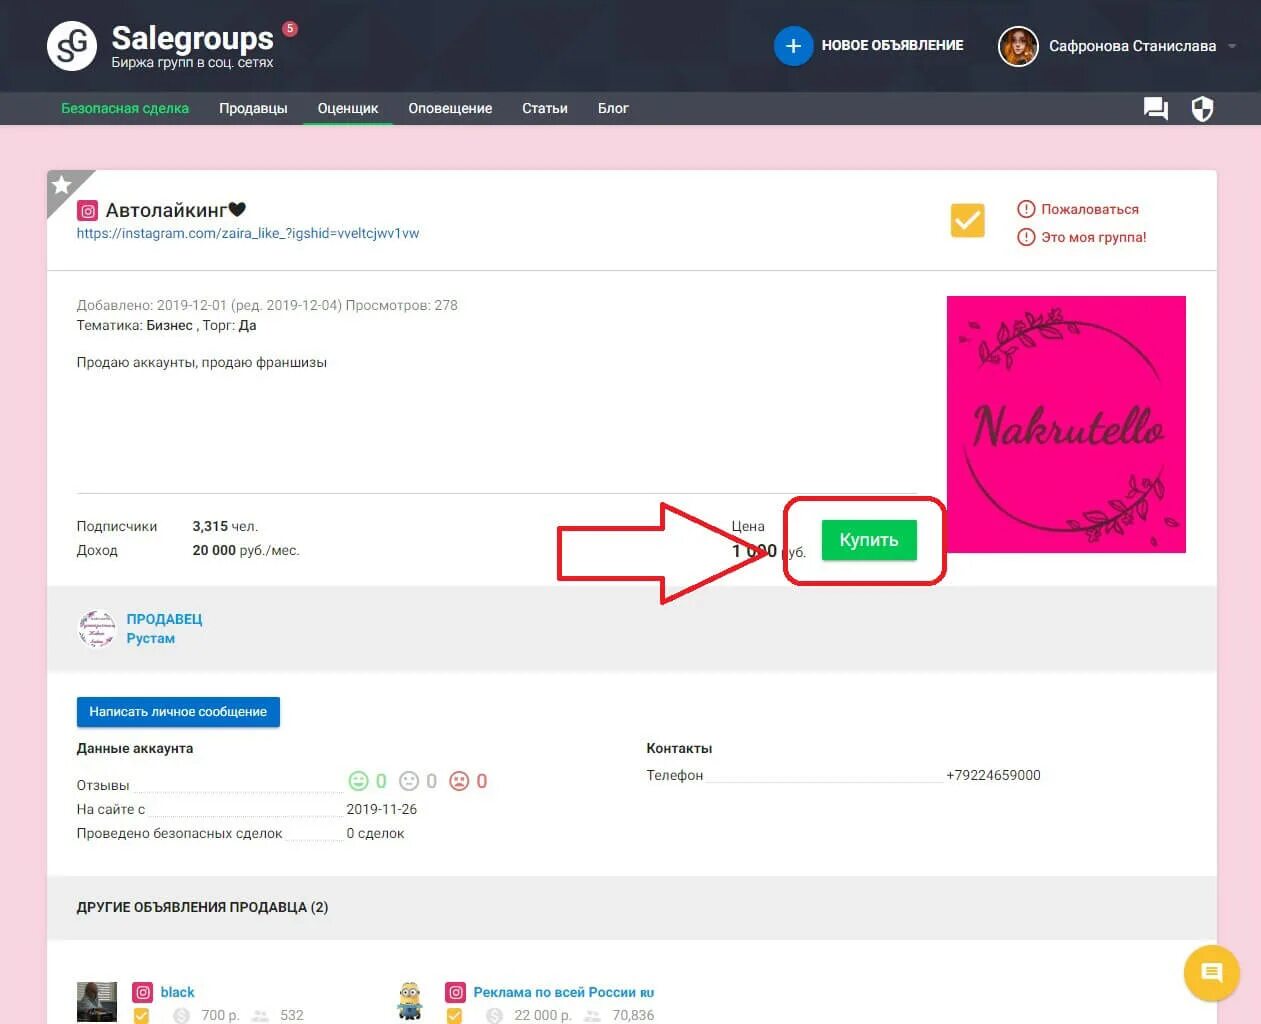Screen dimensions: 1261x1024
Task: Open the Продавцы menu item
Action: (x=253, y=108)
